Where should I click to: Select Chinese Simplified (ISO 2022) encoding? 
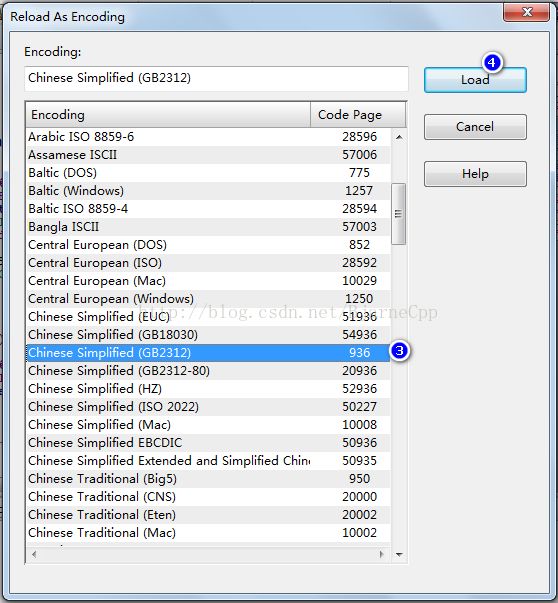(x=208, y=407)
